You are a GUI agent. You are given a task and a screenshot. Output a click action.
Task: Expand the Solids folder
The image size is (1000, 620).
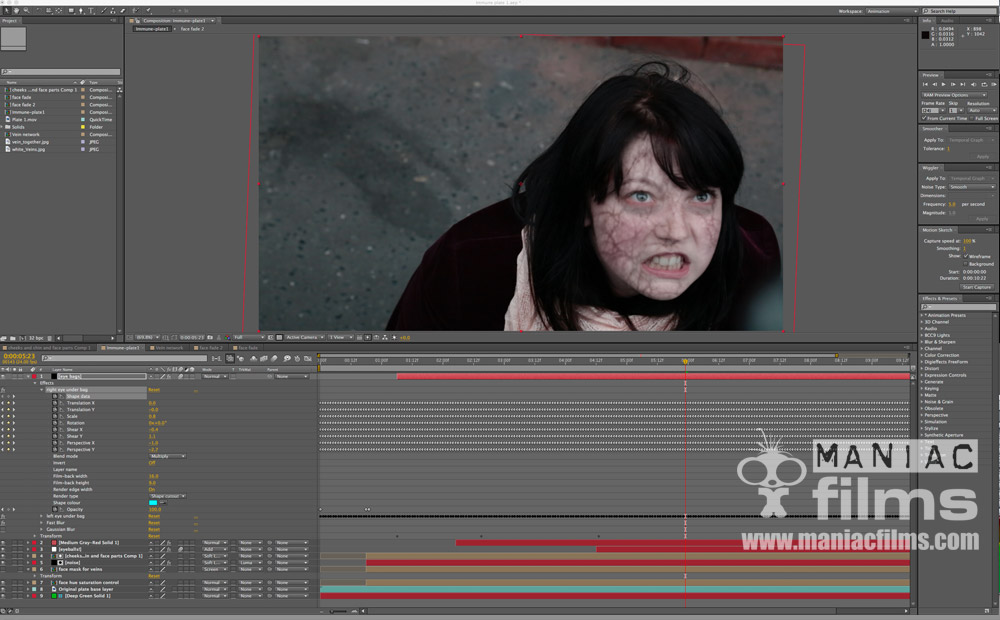tap(3, 127)
